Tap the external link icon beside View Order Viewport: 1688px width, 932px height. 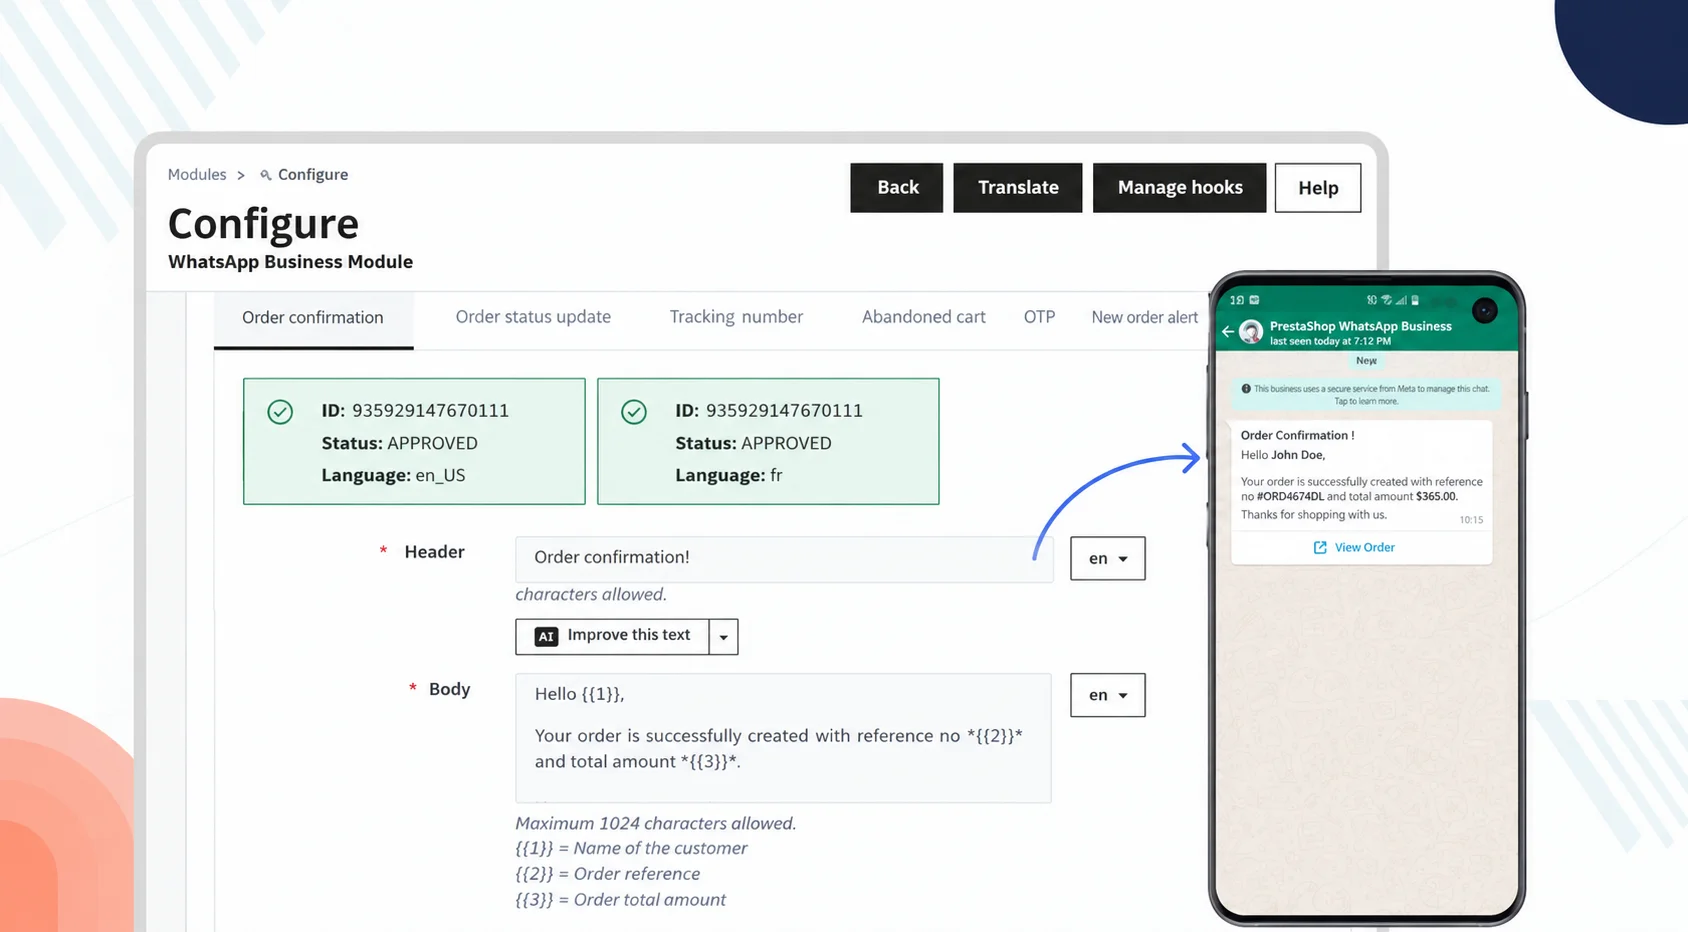1320,548
